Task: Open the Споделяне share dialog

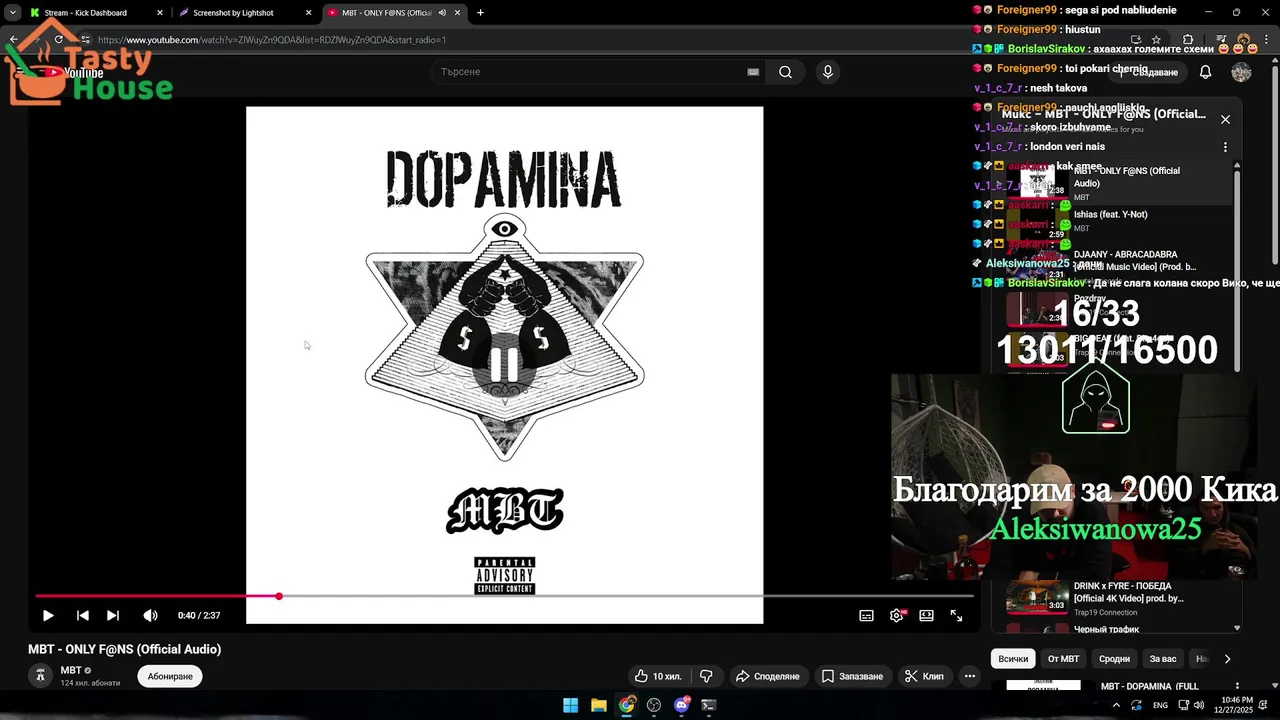Action: (768, 676)
